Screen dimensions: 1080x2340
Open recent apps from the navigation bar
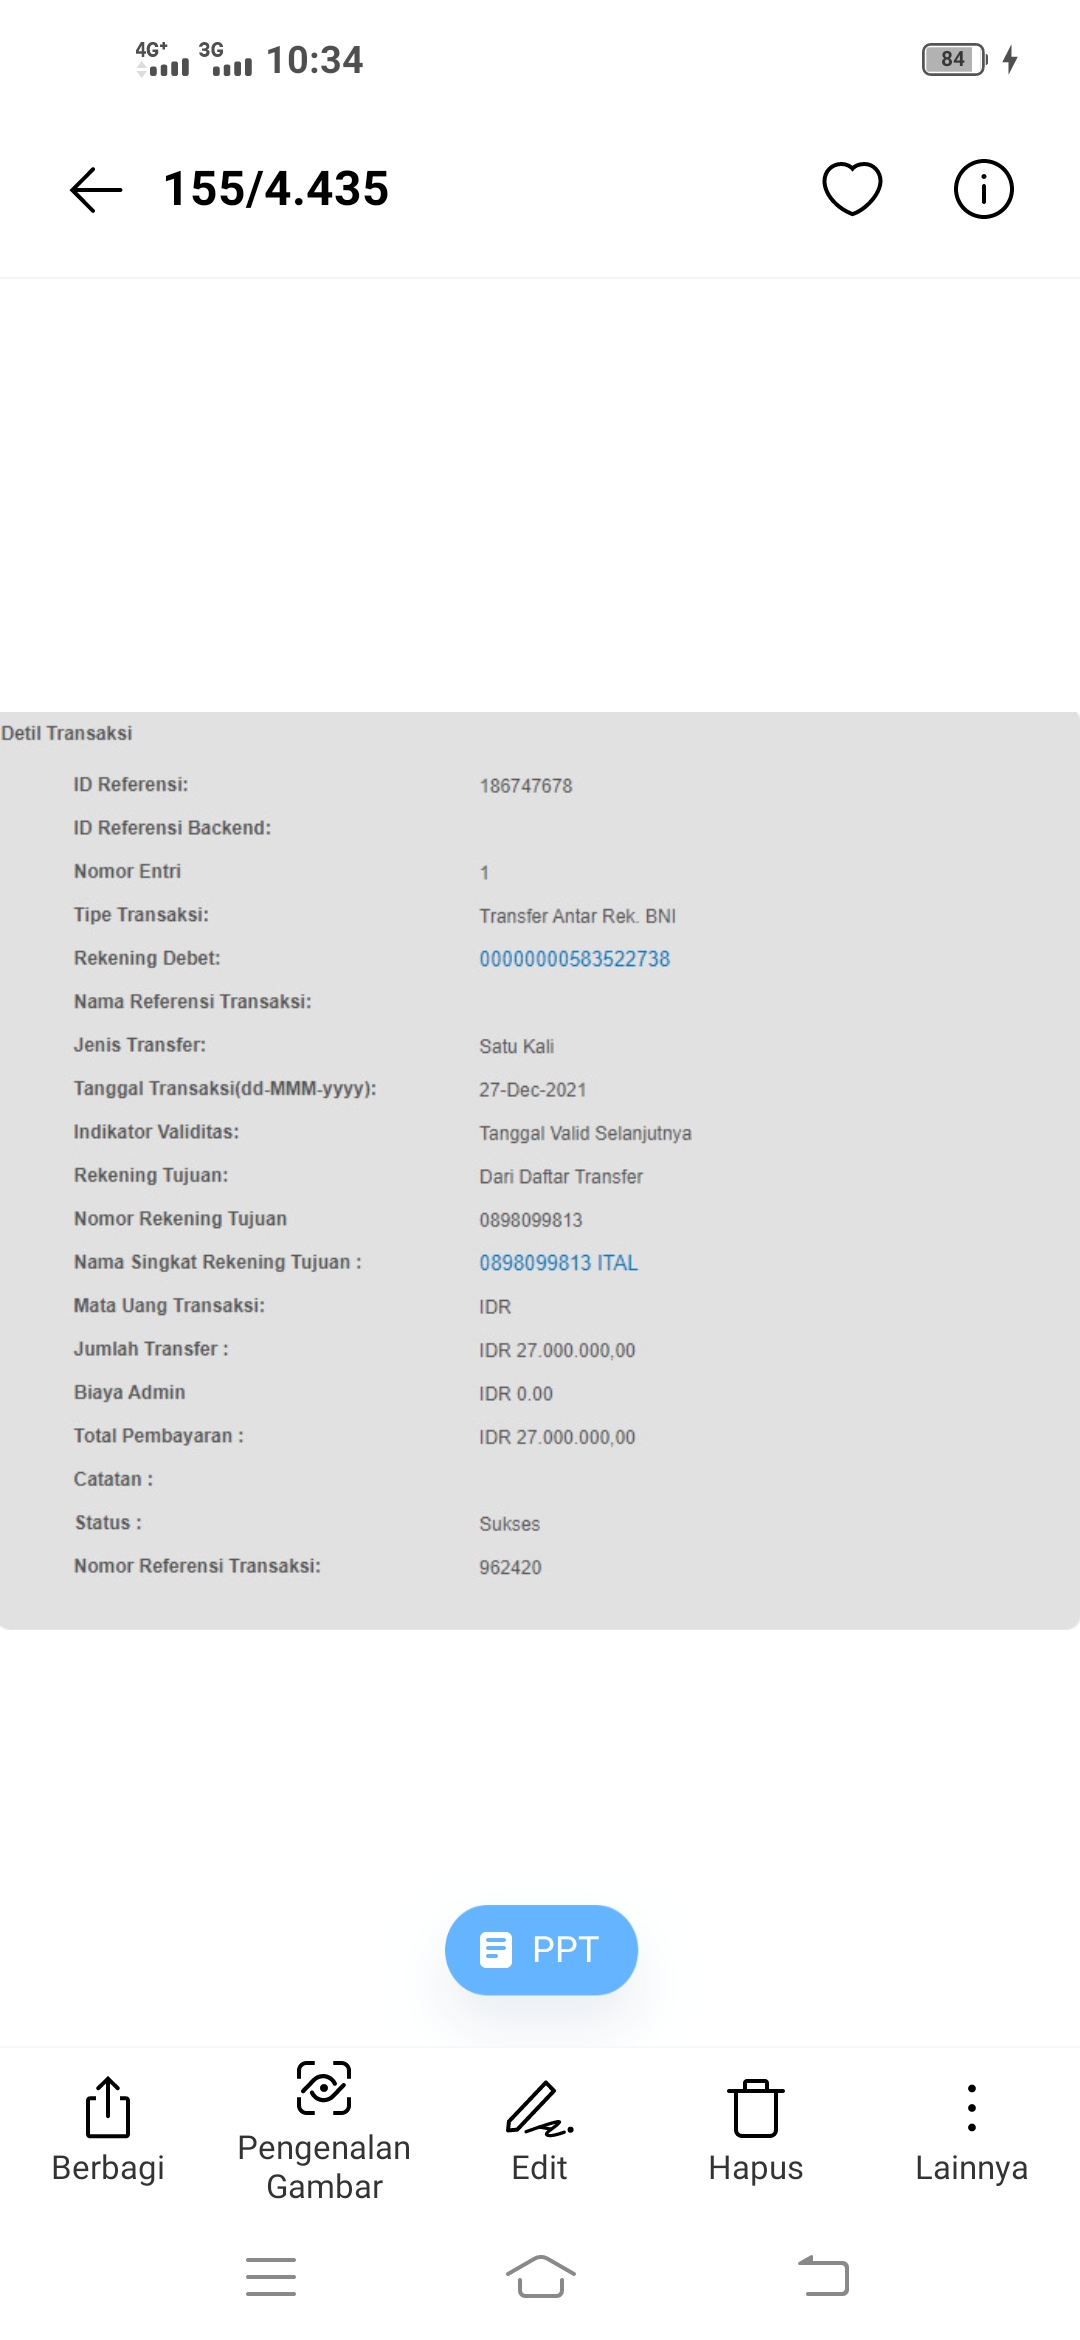click(x=271, y=2277)
